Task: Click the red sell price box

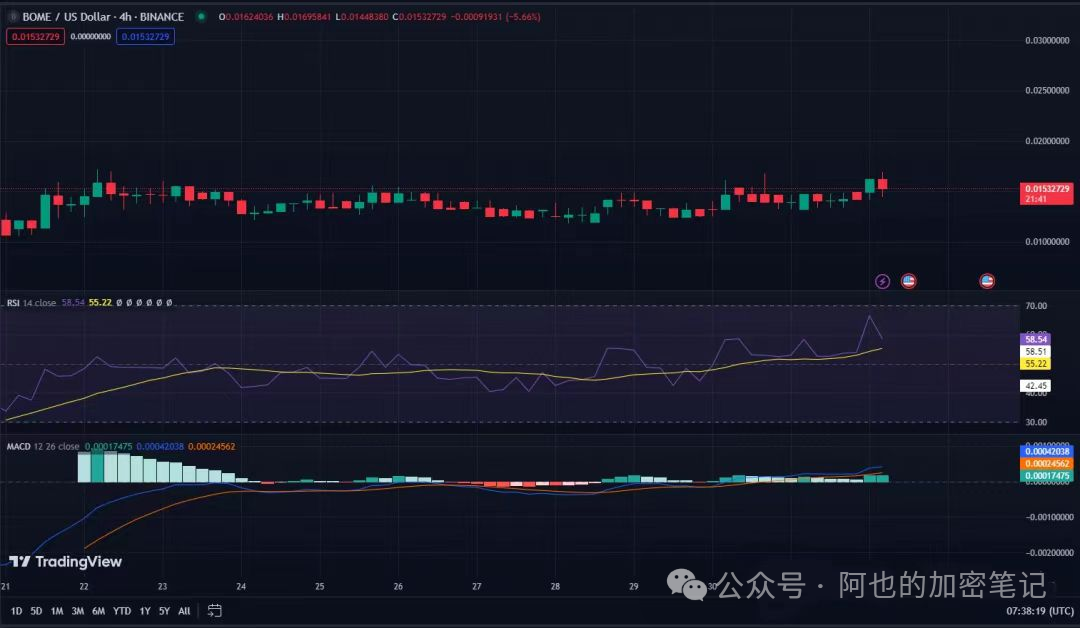Action: coord(35,36)
